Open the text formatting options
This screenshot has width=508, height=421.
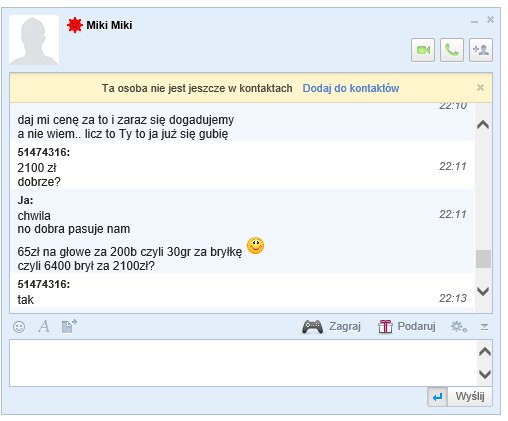(x=44, y=326)
